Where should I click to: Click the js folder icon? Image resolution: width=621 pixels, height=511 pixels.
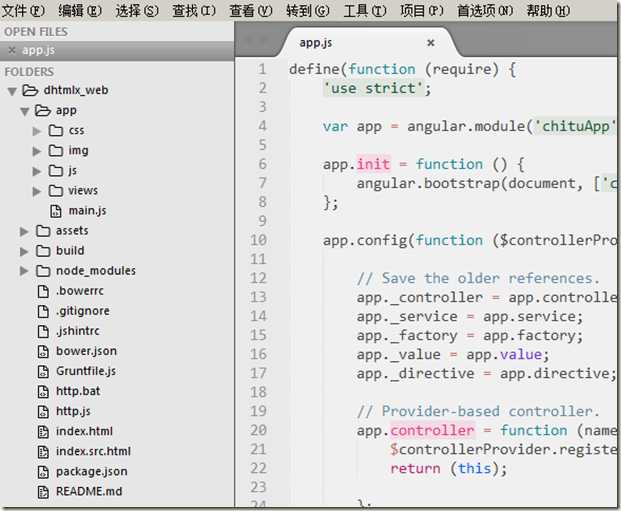pos(56,170)
